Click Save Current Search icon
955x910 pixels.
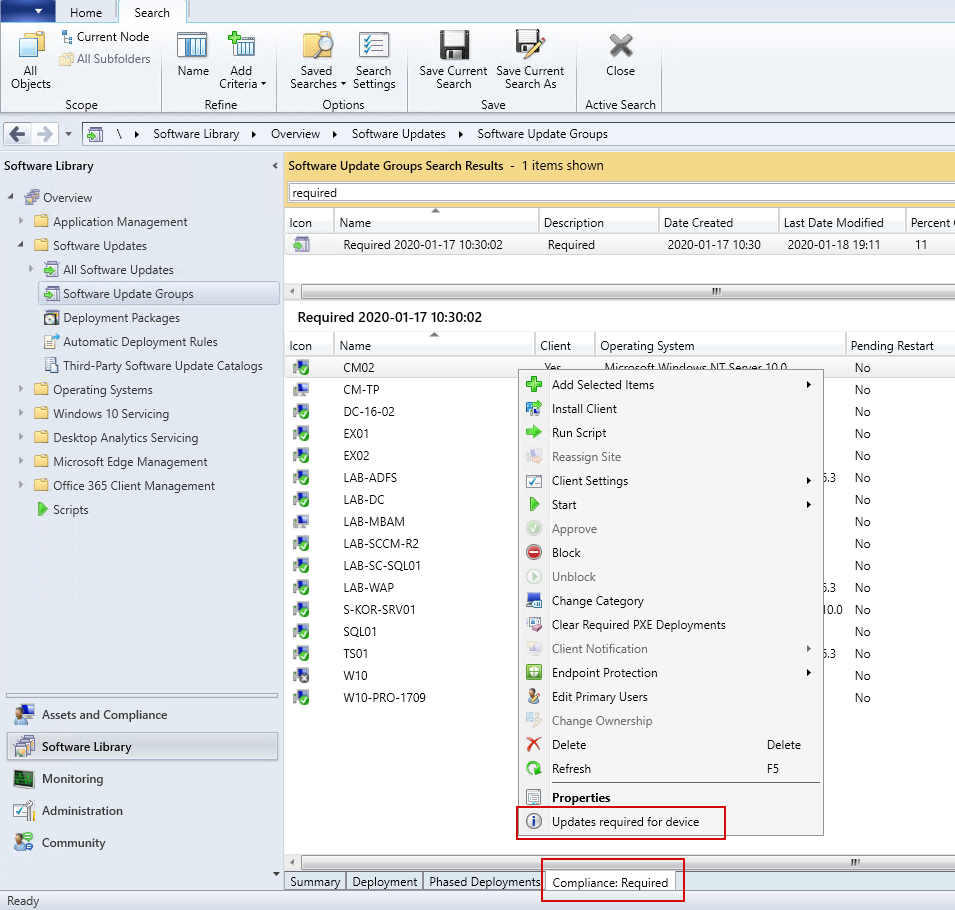coord(453,60)
